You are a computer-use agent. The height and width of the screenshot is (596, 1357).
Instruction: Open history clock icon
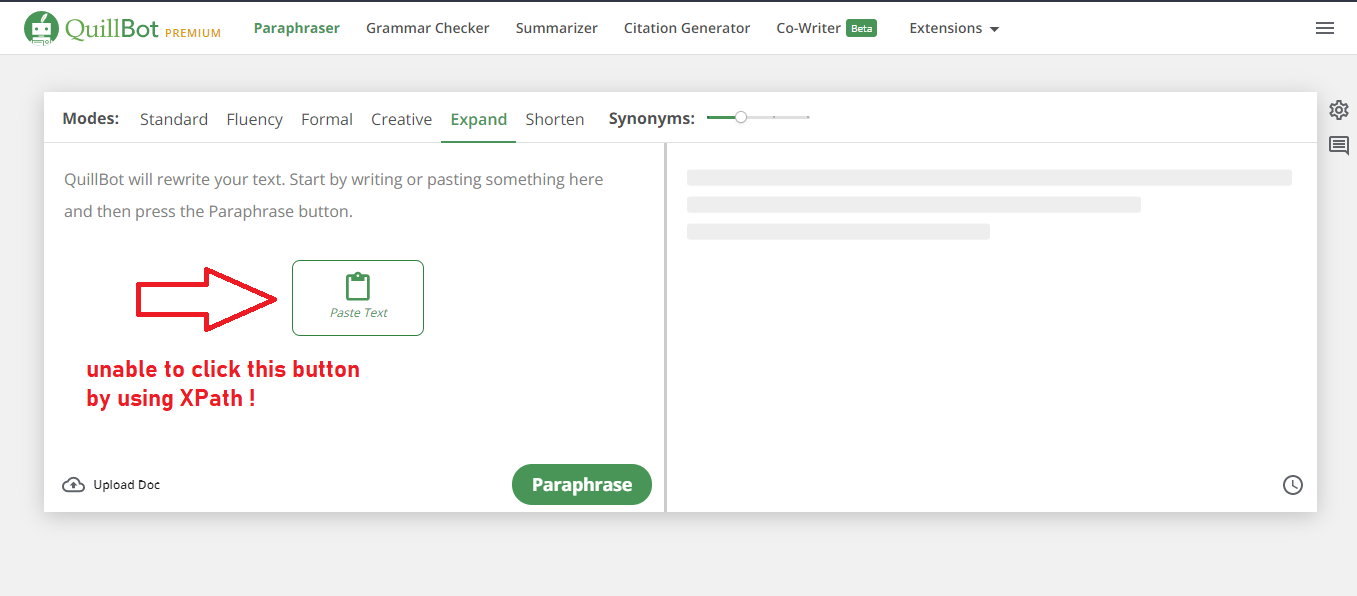(1293, 485)
